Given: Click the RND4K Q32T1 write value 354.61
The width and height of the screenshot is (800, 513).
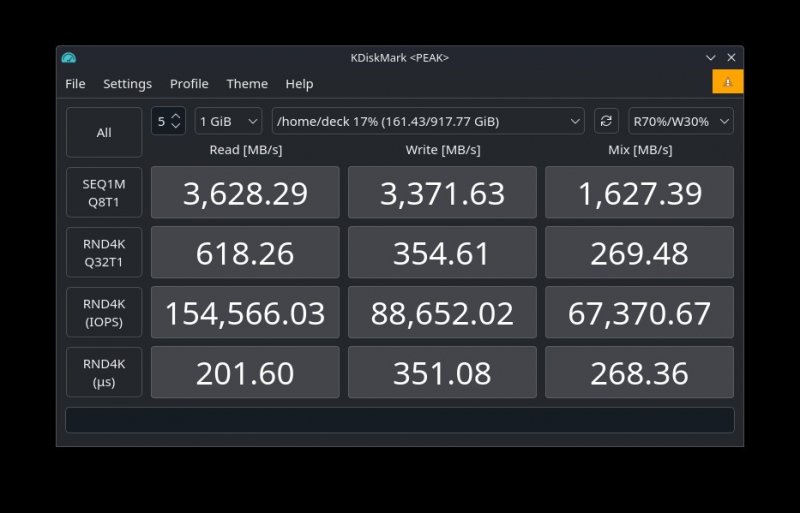Looking at the screenshot, I should 442,253.
